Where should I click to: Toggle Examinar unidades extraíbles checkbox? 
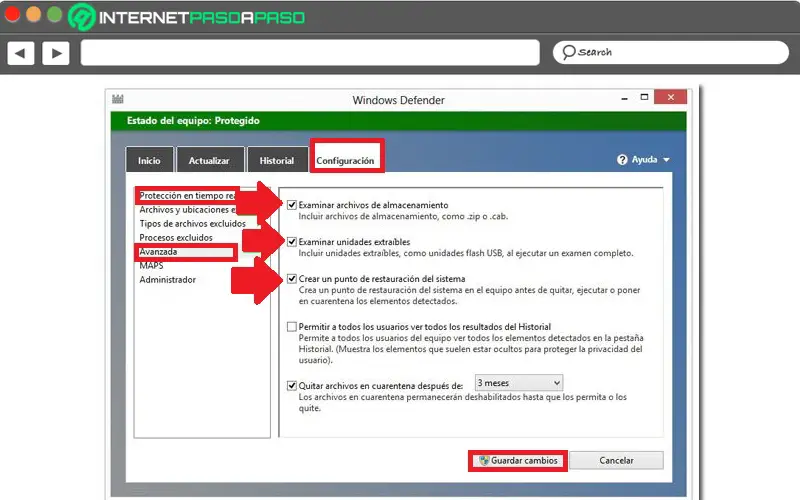292,242
